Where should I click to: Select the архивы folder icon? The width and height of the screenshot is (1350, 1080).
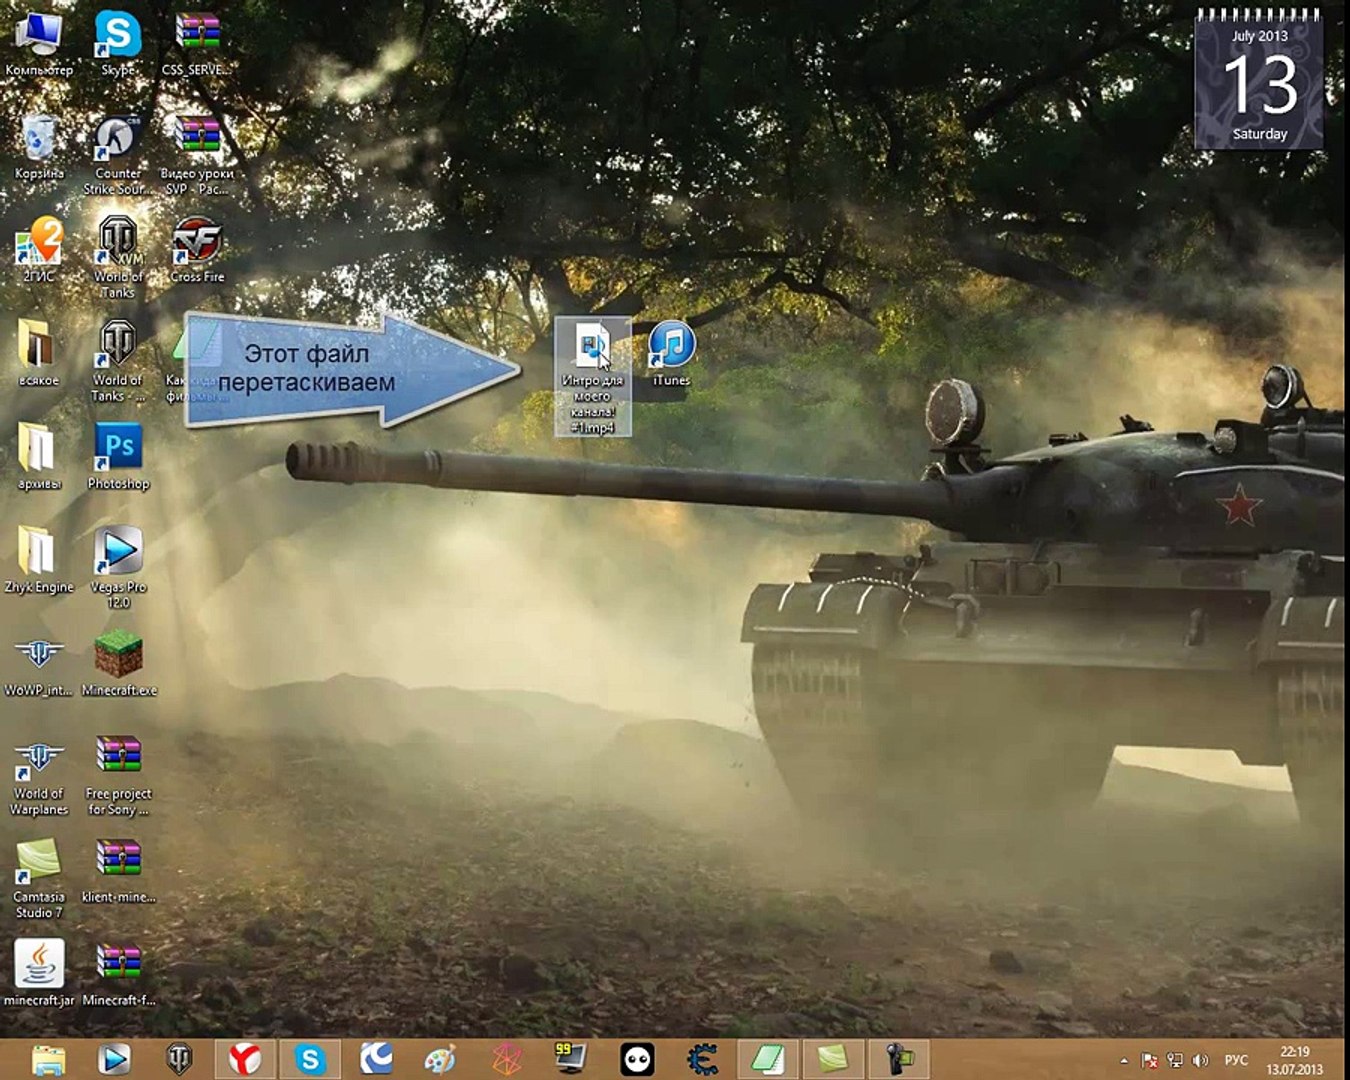click(39, 457)
